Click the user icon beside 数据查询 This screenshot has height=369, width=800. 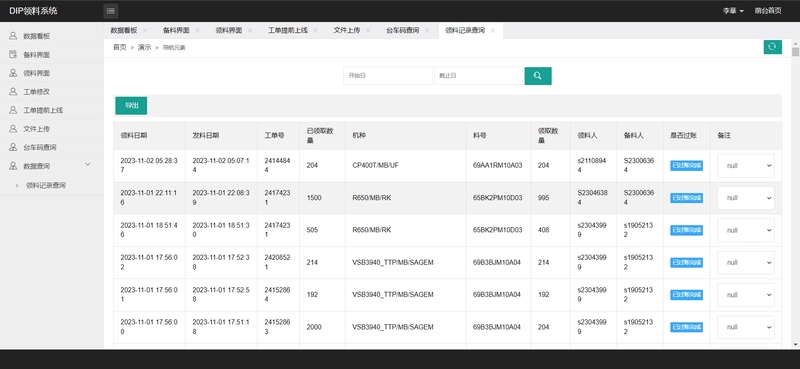click(x=13, y=166)
